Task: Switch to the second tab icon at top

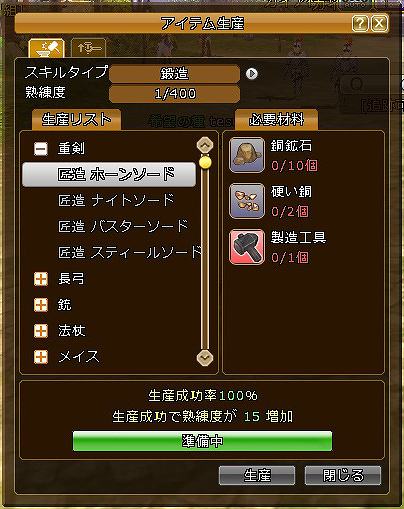Action: pos(89,49)
